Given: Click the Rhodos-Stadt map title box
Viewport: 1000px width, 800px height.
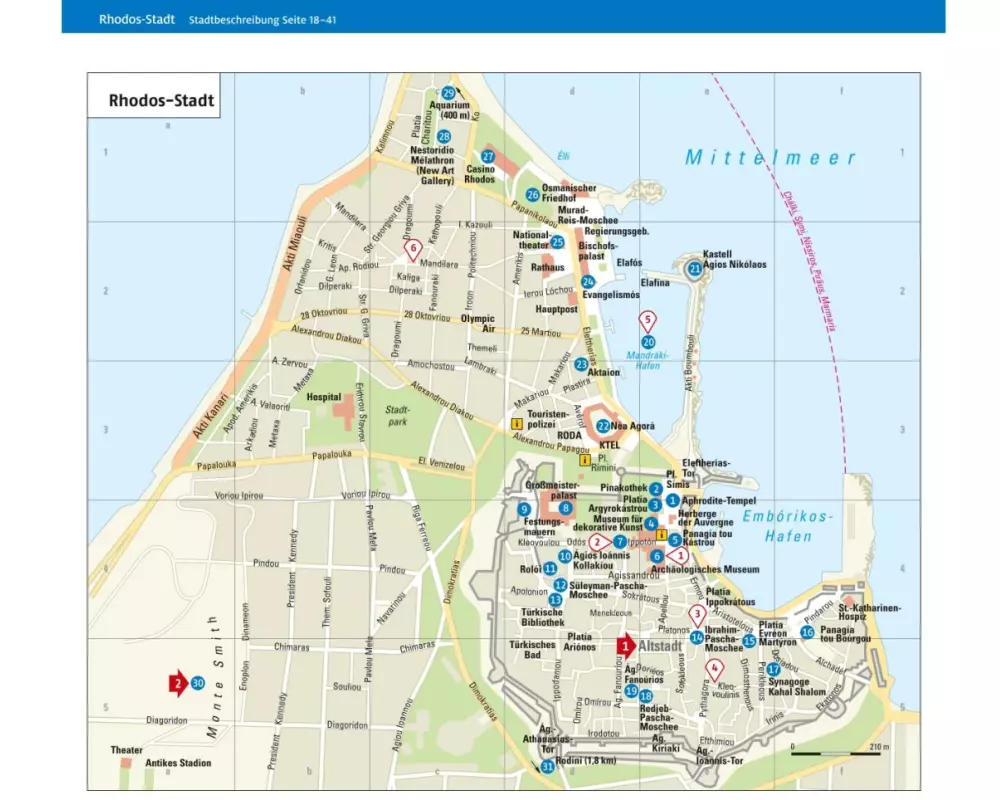Looking at the screenshot, I should click(154, 100).
